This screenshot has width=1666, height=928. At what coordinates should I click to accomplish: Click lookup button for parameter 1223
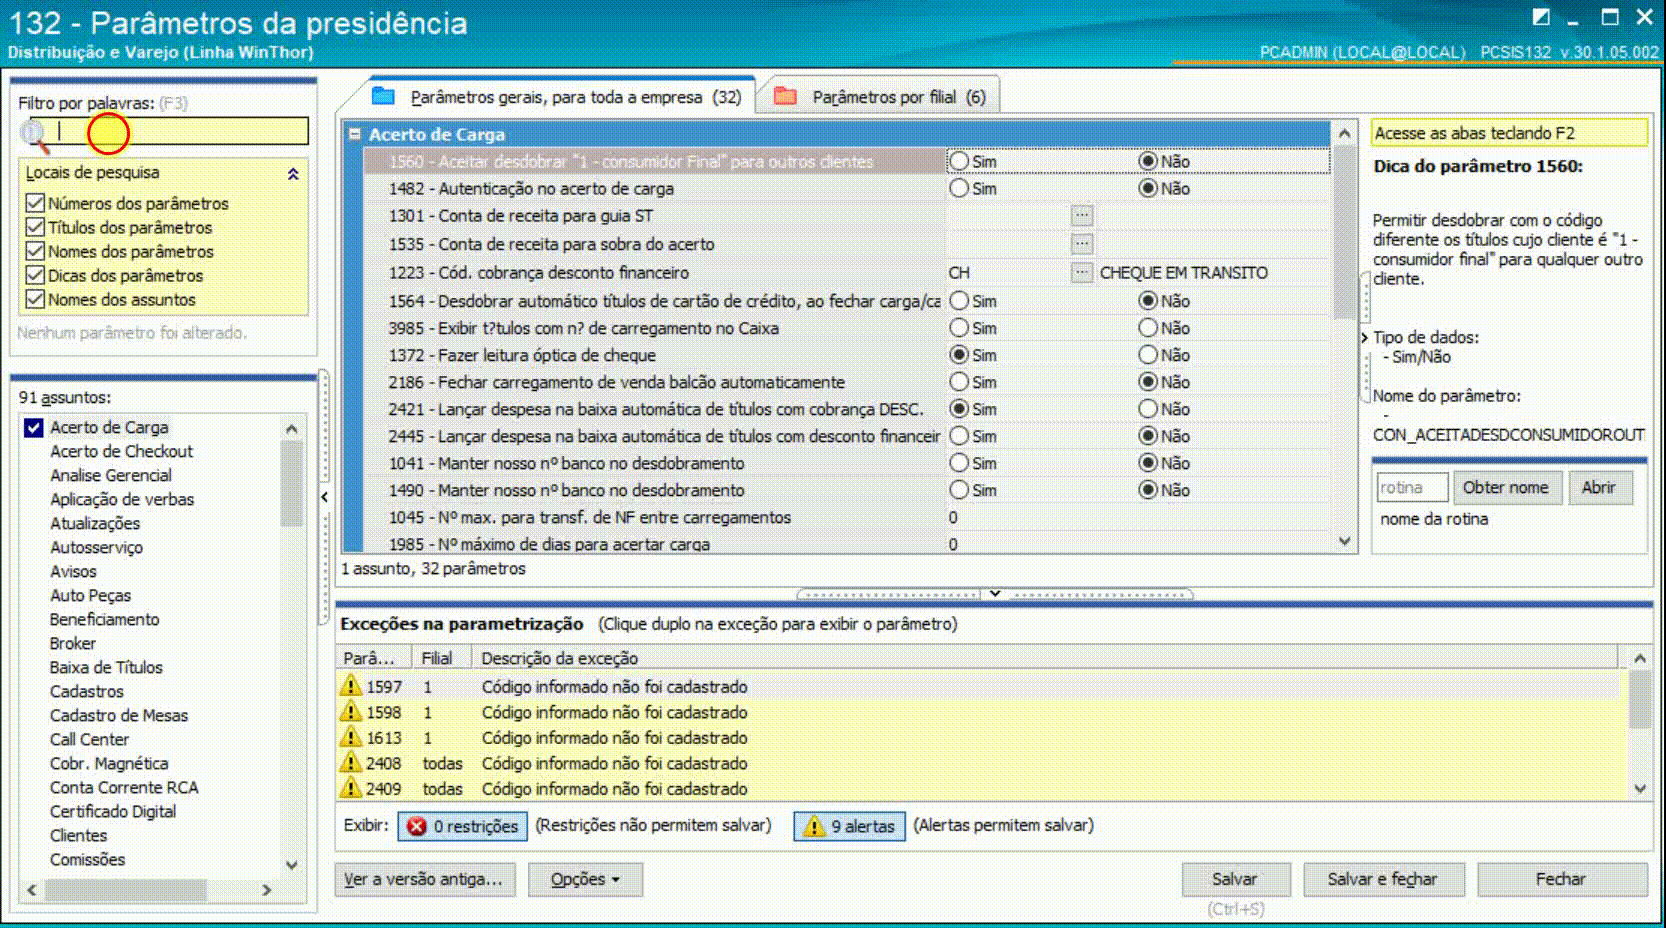(1082, 272)
